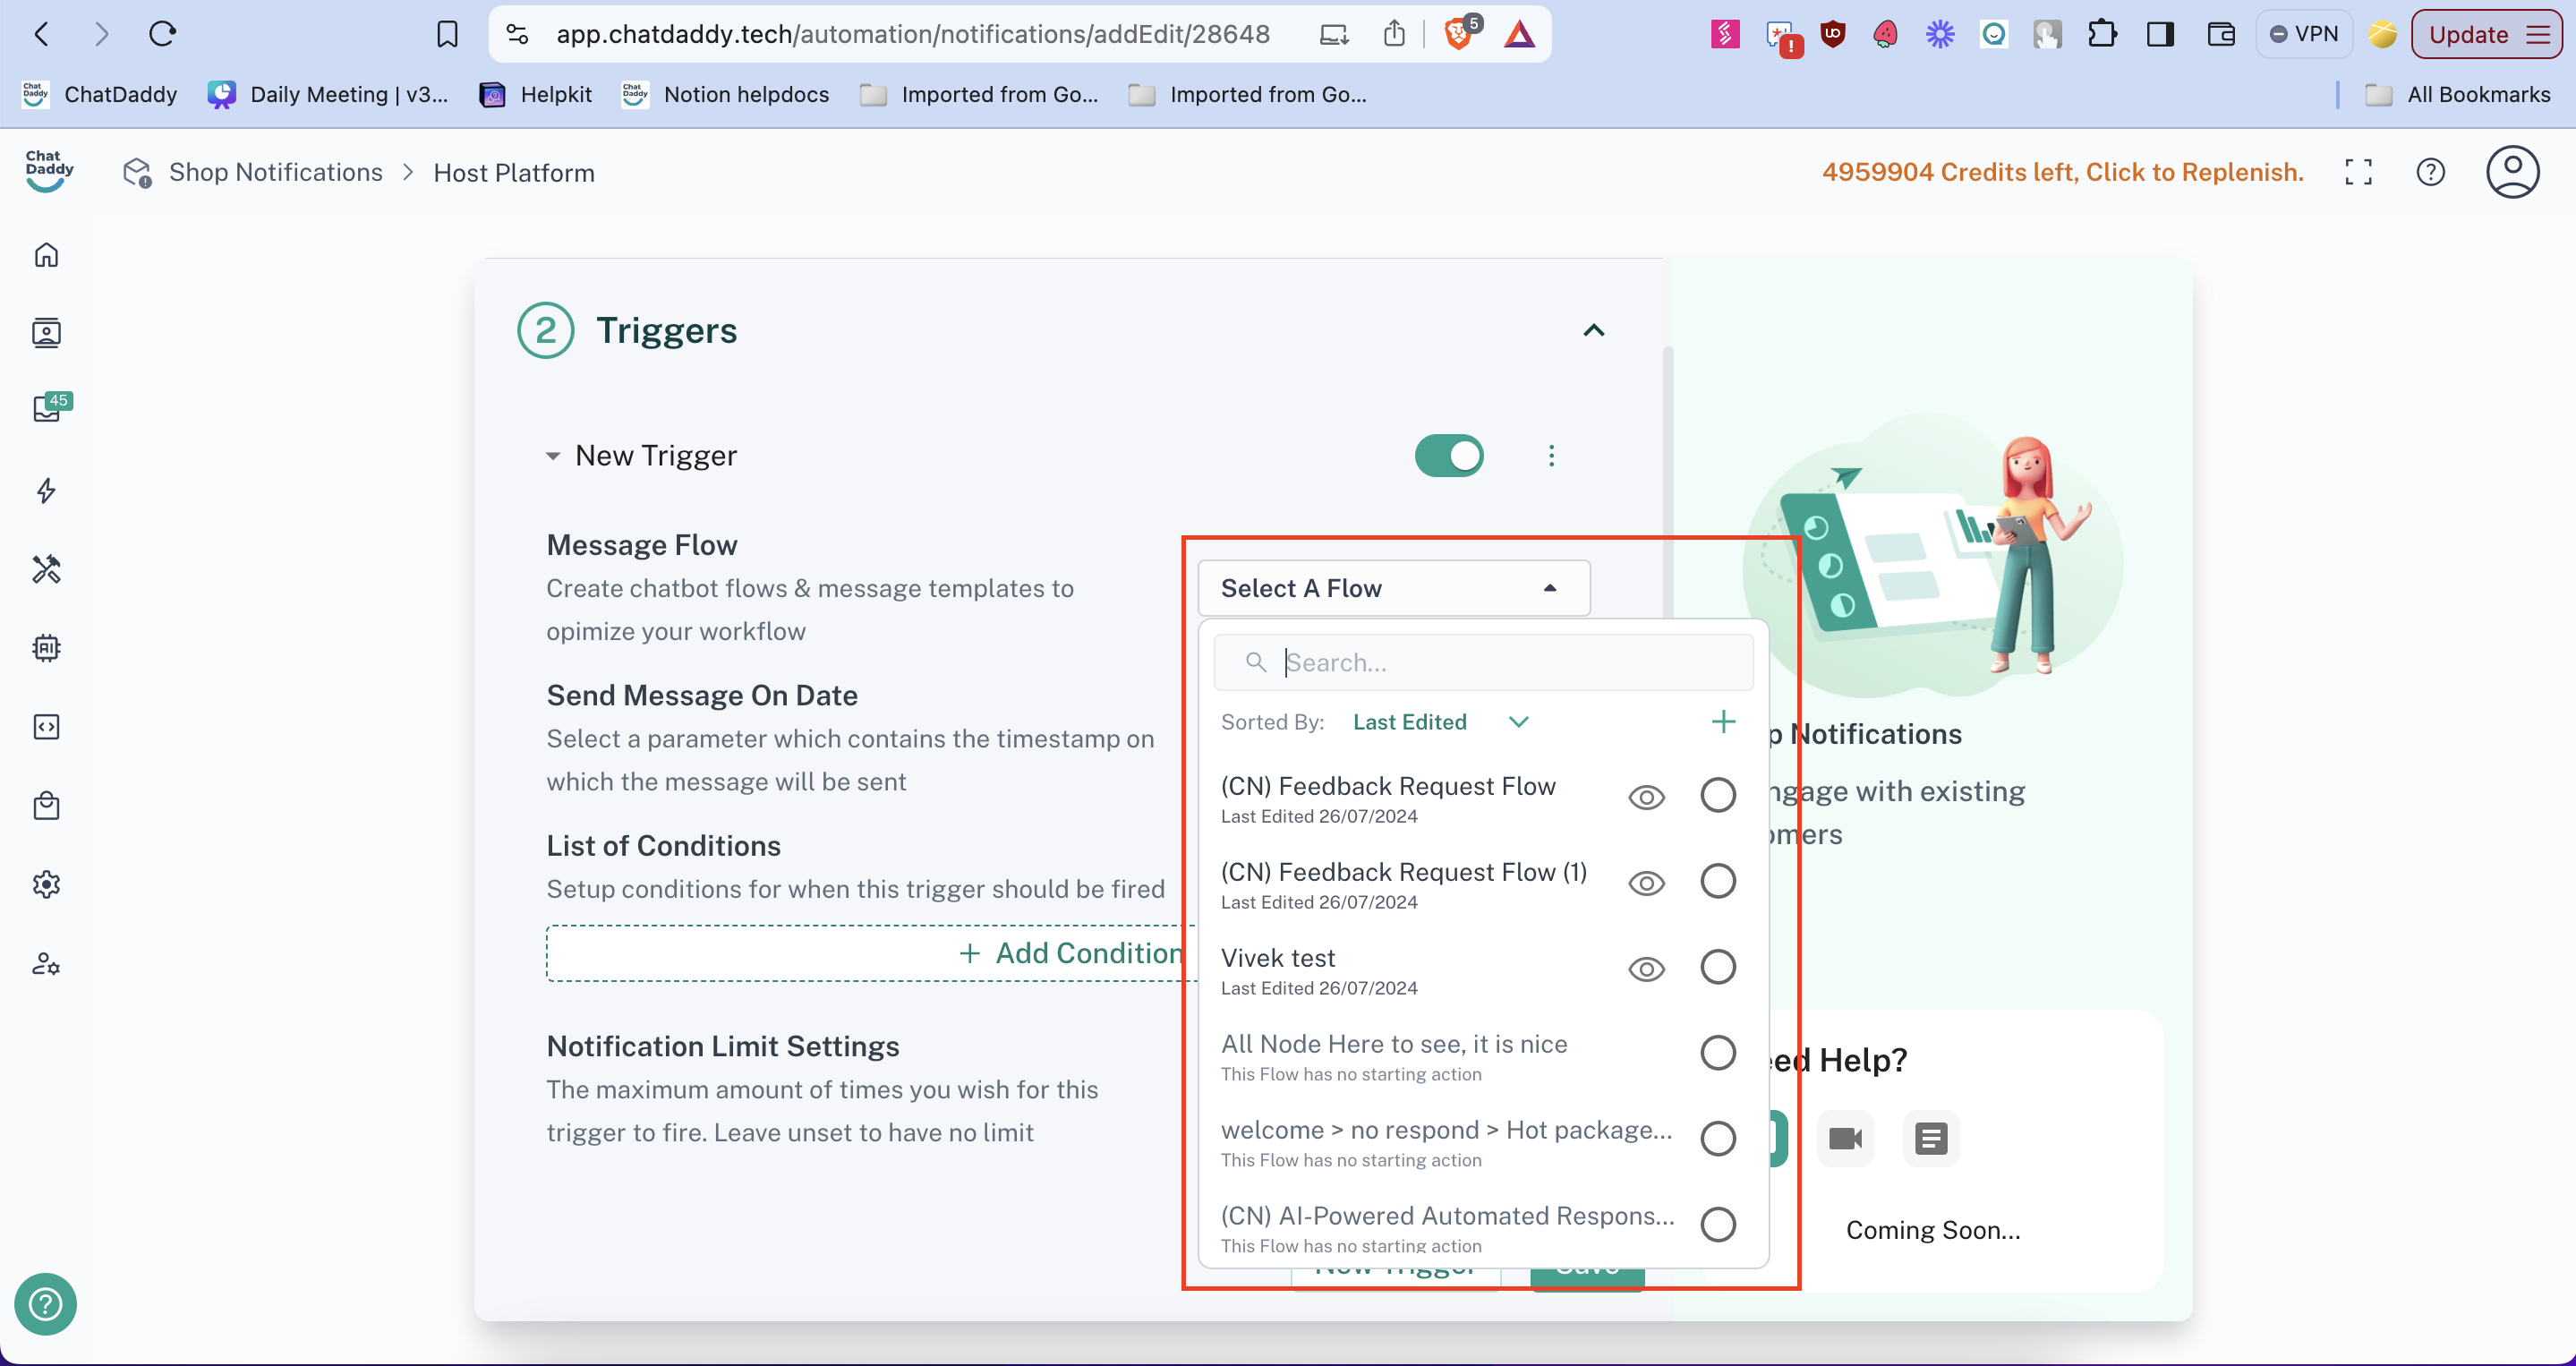Preview (CN) Feedback Request Flow (1) eye icon

pyautogui.click(x=1646, y=883)
